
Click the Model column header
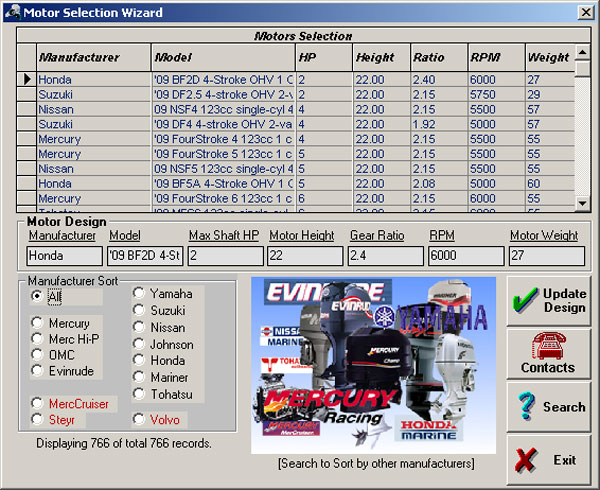coord(223,57)
